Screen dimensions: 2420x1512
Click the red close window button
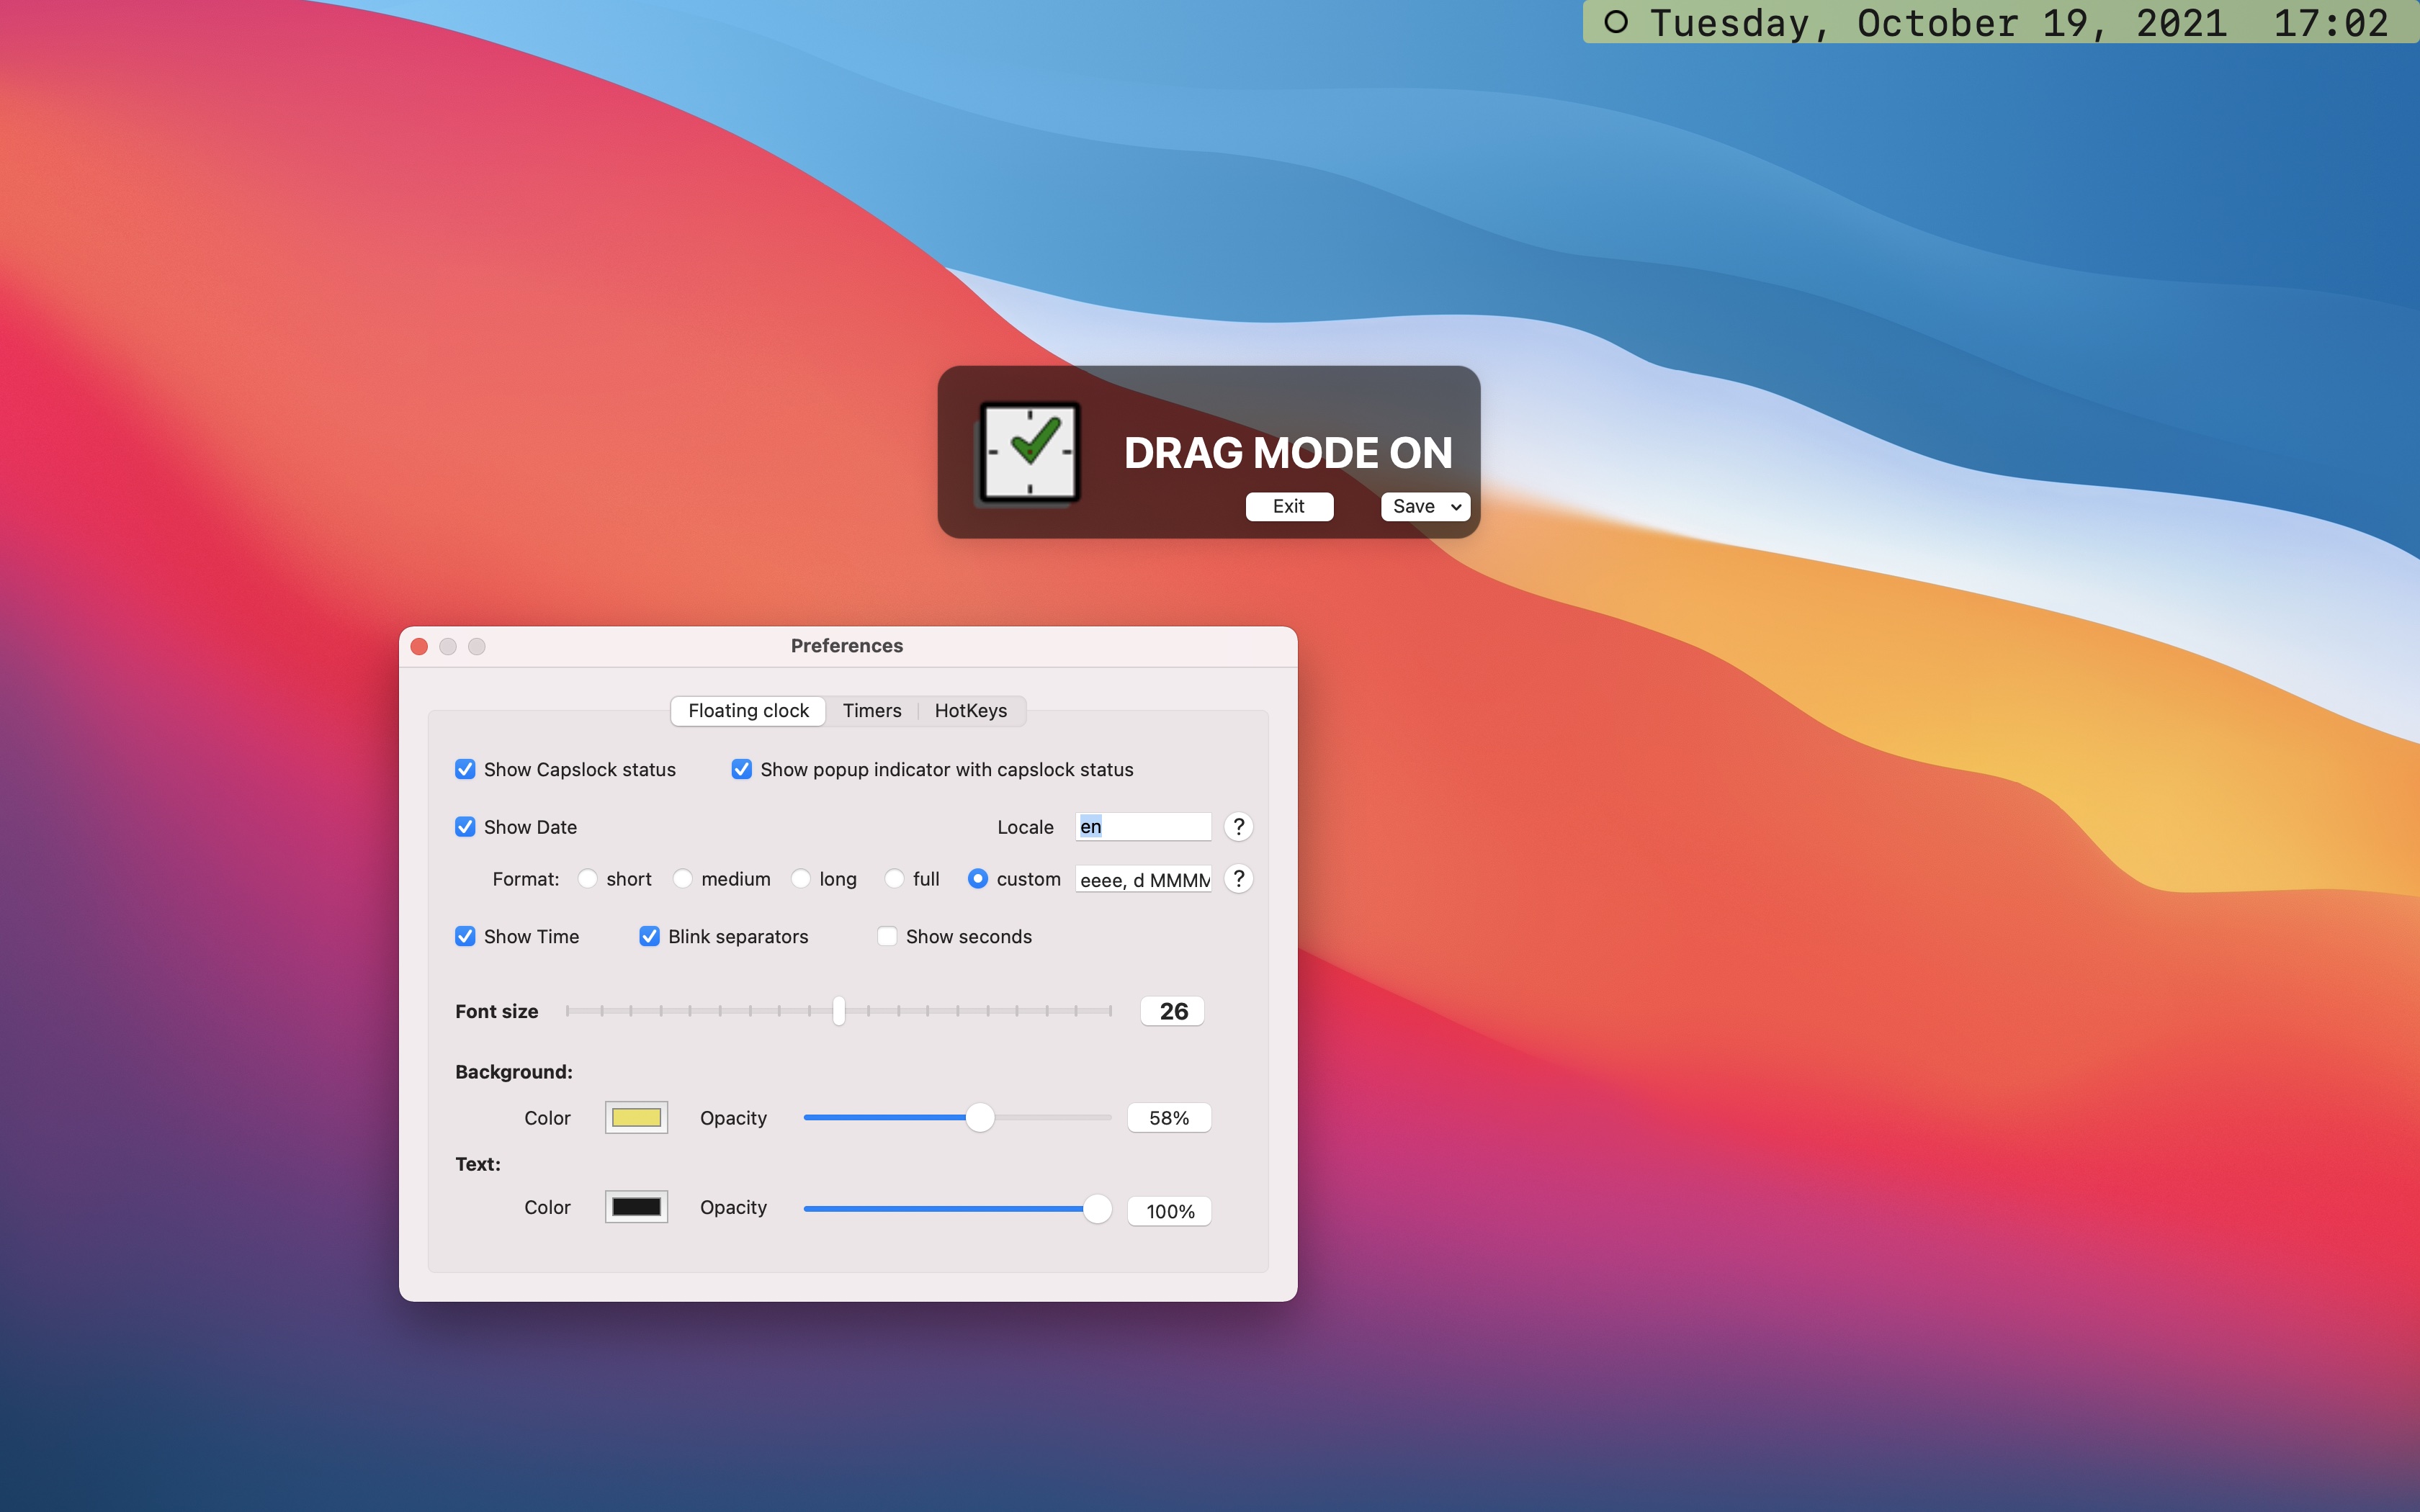420,646
